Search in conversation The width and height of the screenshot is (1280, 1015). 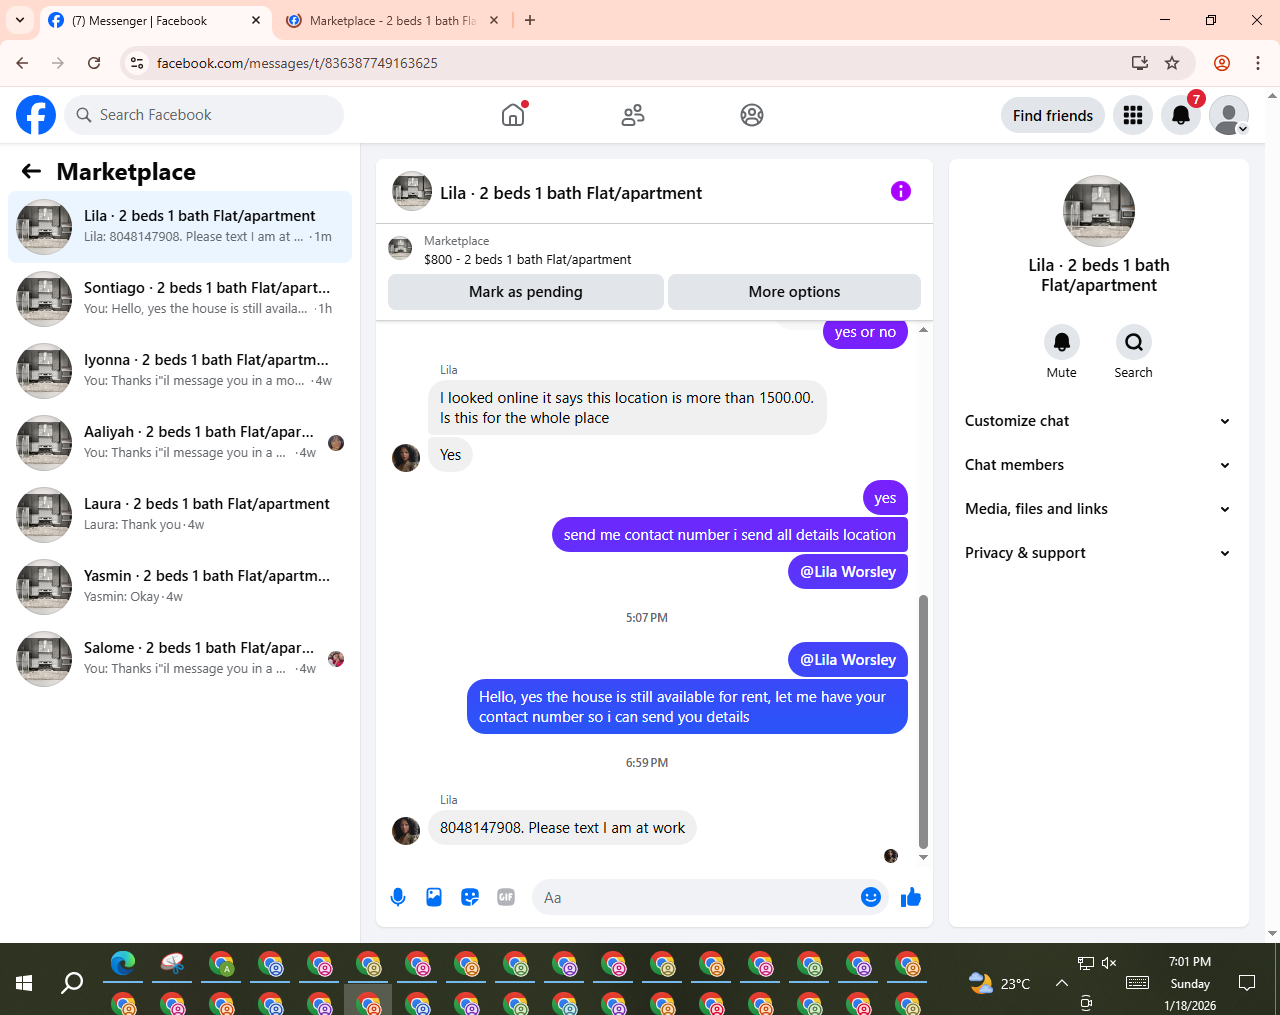tap(1133, 342)
